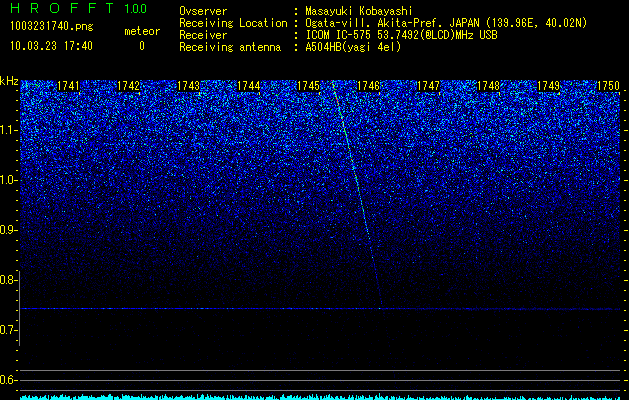The height and width of the screenshot is (400, 629).
Task: Click the diagonal meteor echo trace
Action: (357, 181)
